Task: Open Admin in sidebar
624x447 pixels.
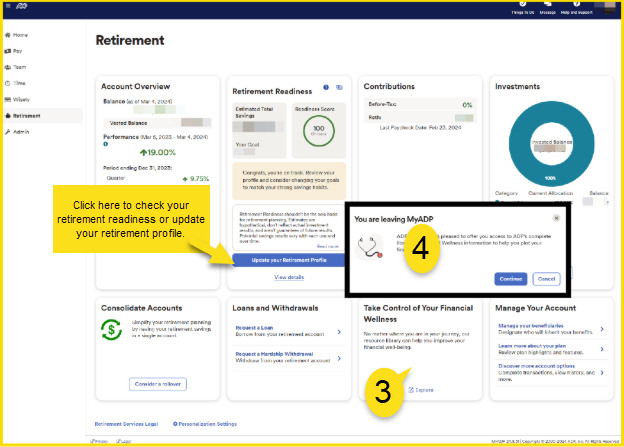Action: click(17, 132)
